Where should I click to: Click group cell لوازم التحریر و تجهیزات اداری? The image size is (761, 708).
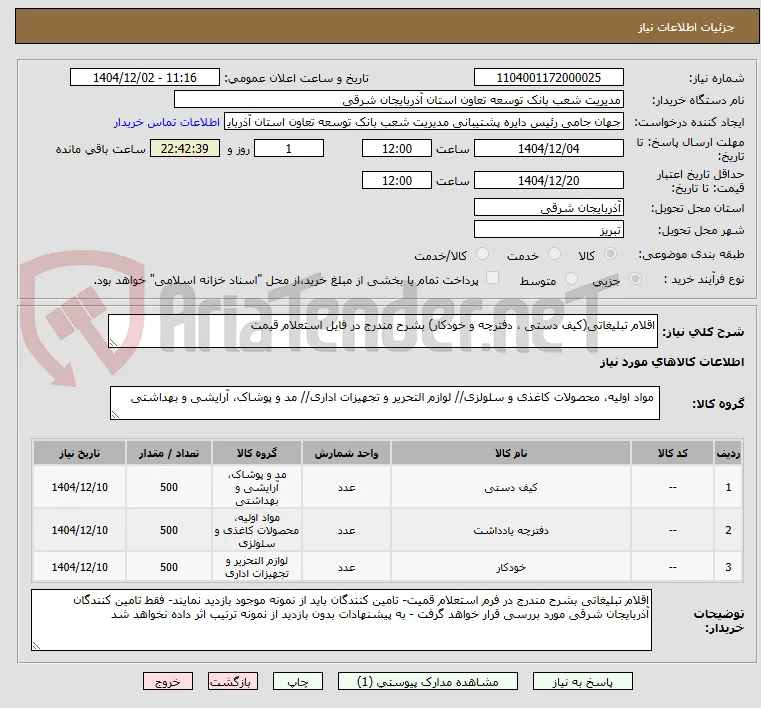point(257,567)
